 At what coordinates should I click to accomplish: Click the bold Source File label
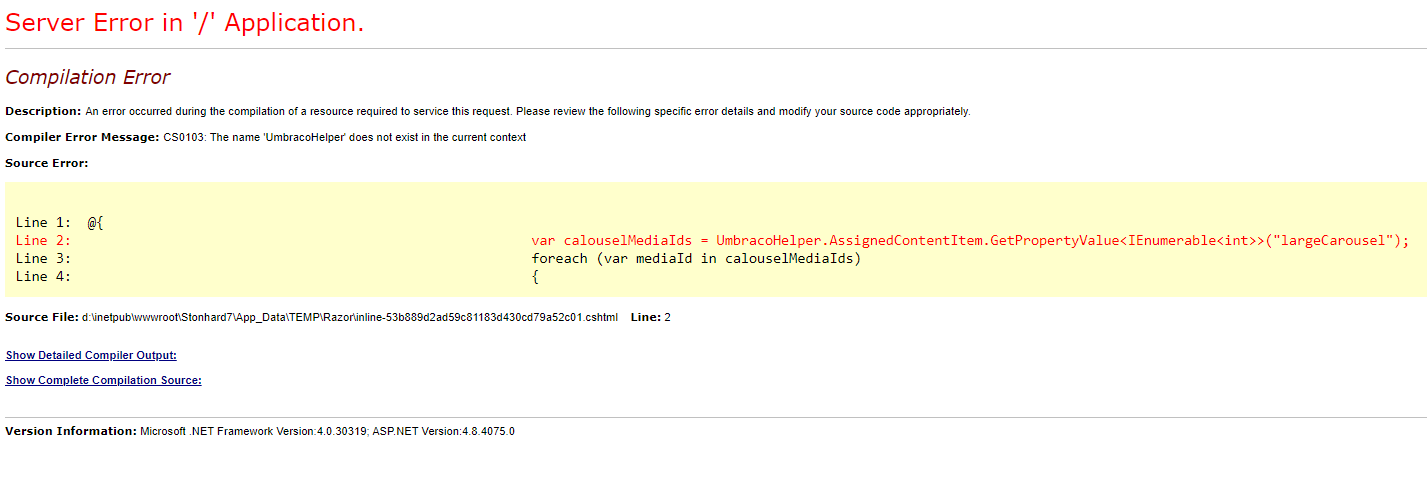[x=42, y=317]
